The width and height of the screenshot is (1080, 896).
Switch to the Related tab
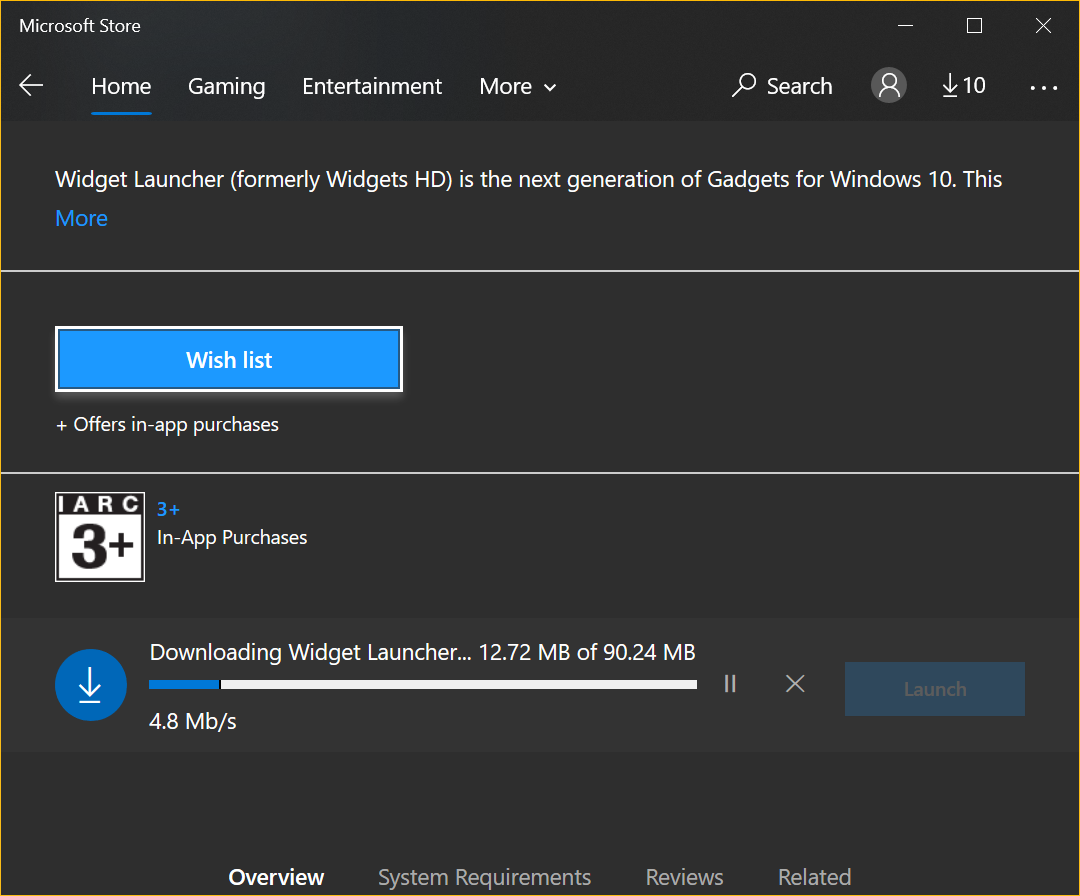tap(814, 877)
